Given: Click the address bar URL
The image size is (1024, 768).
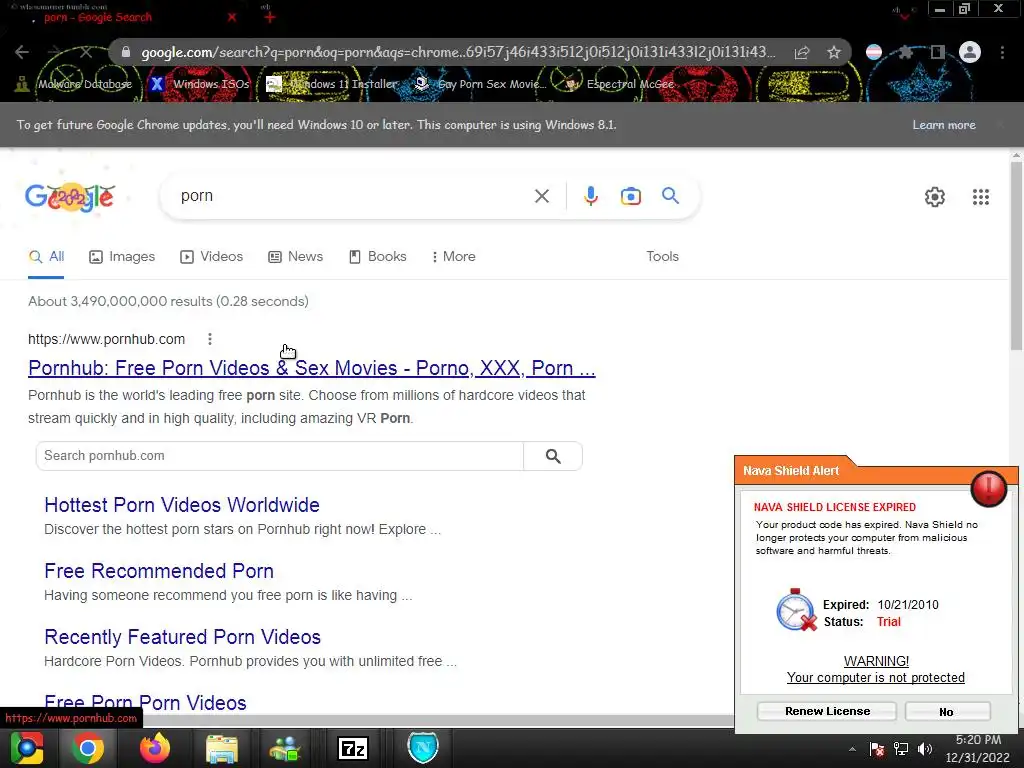Looking at the screenshot, I should click(x=458, y=52).
